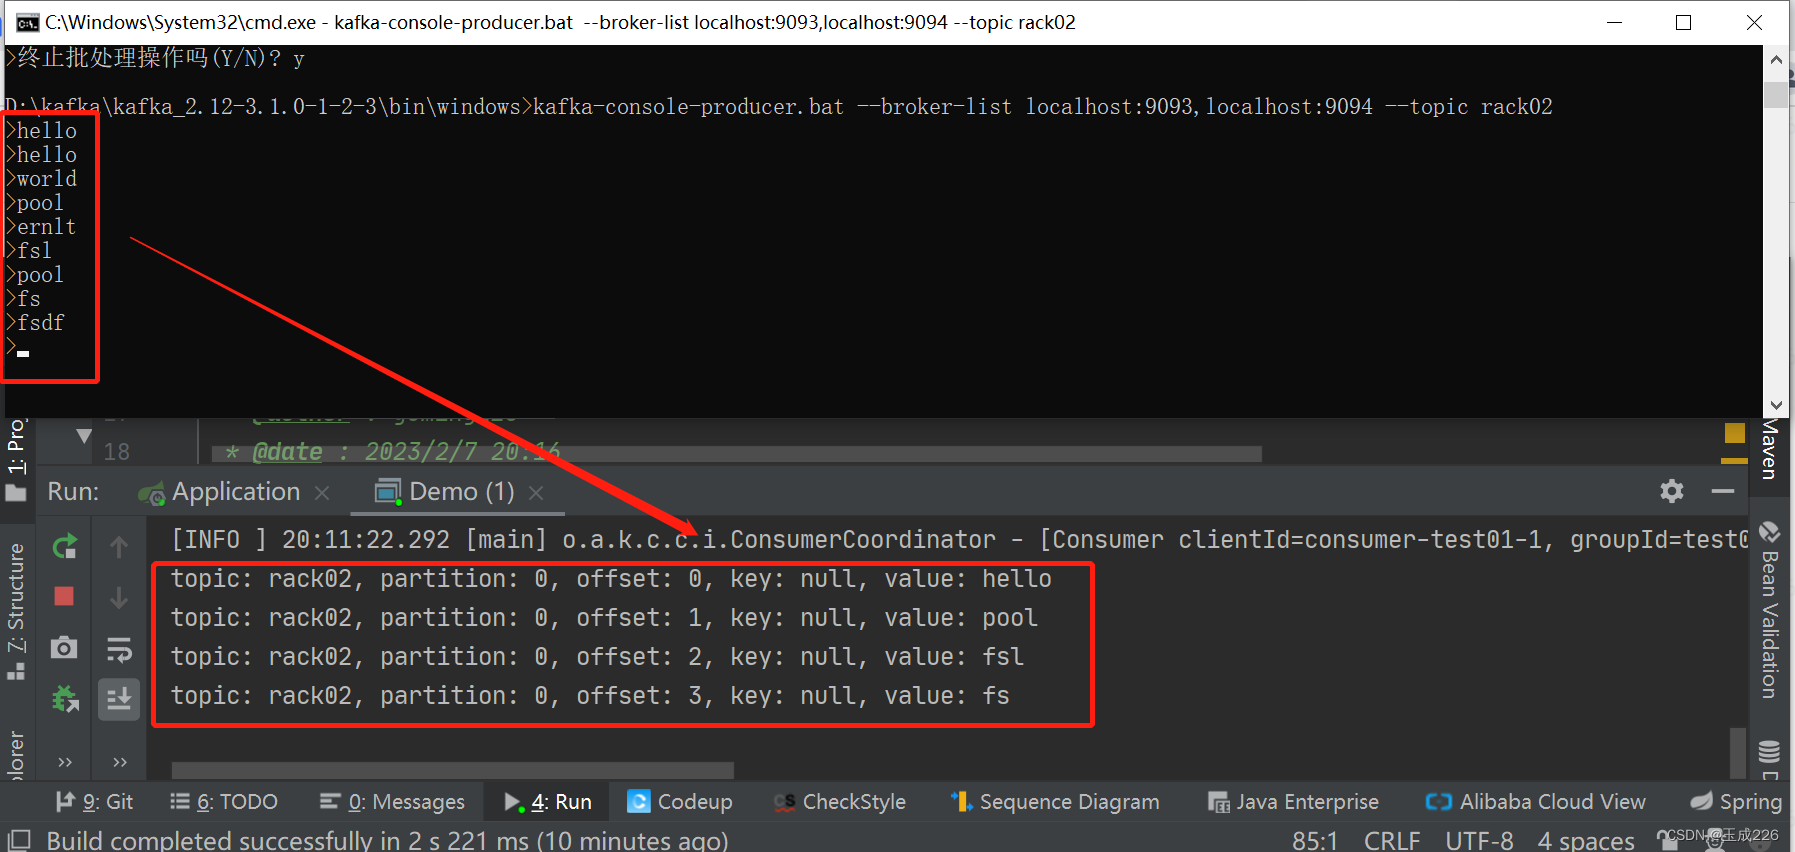The width and height of the screenshot is (1795, 852).
Task: Click the run console horizontal scrollbar
Action: click(453, 770)
